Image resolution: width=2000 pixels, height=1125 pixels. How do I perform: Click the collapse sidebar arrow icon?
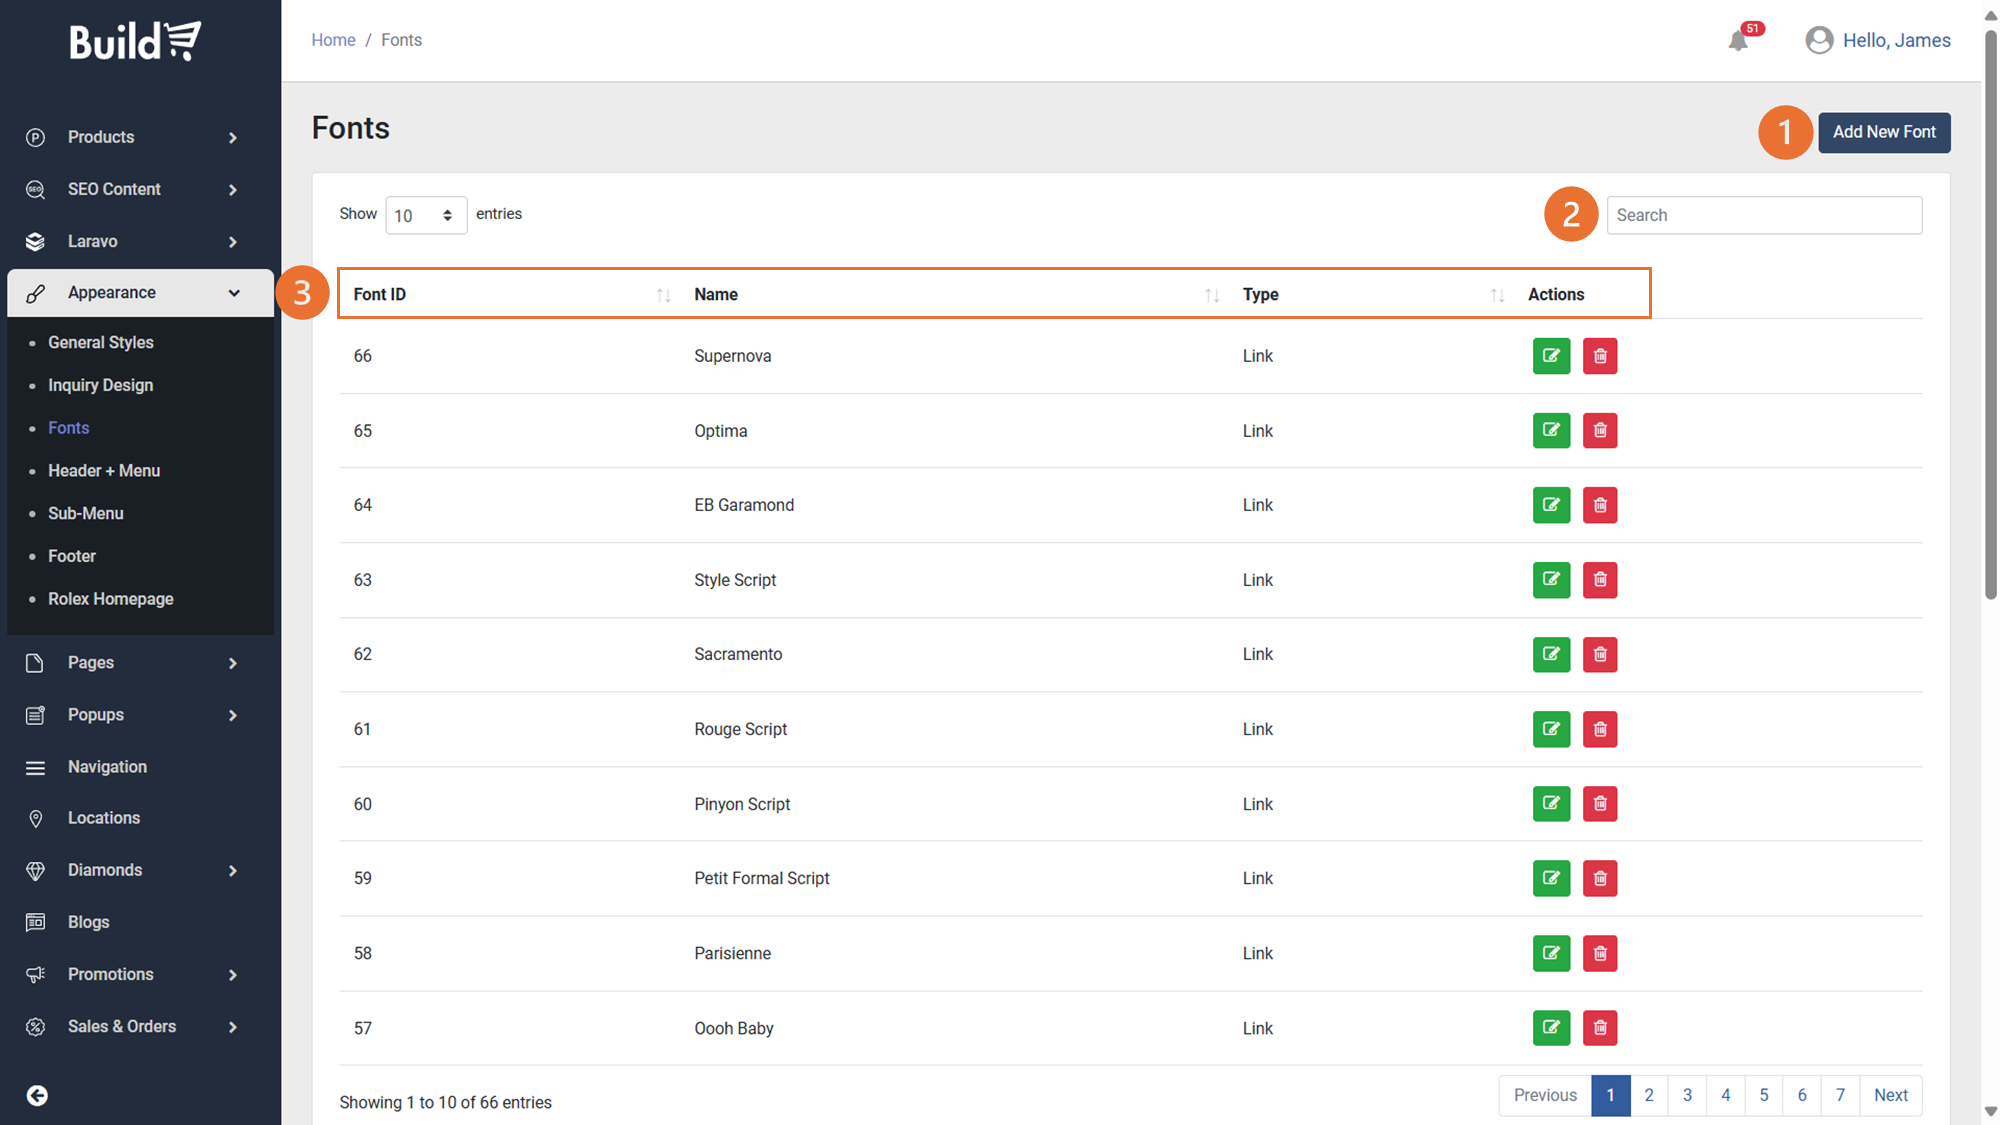pyautogui.click(x=37, y=1095)
